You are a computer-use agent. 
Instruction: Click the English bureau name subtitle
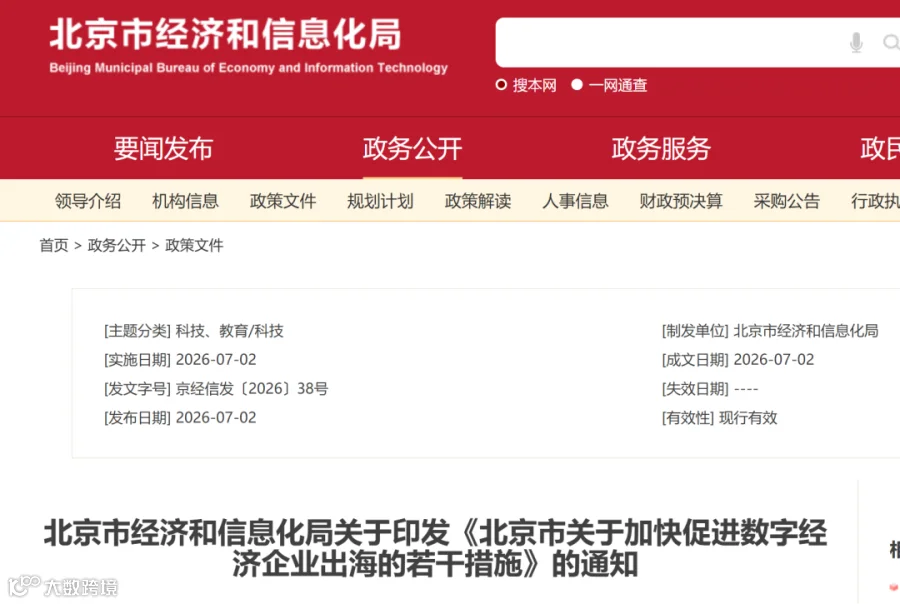tap(249, 68)
